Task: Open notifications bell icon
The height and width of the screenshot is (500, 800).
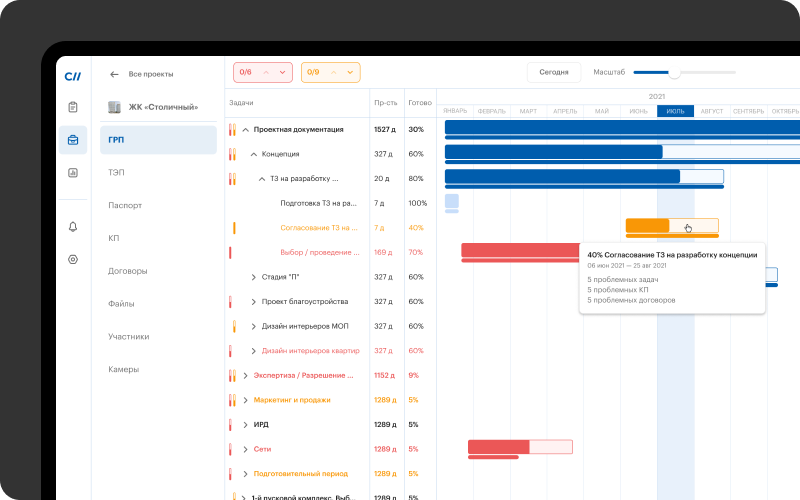Action: click(x=73, y=227)
